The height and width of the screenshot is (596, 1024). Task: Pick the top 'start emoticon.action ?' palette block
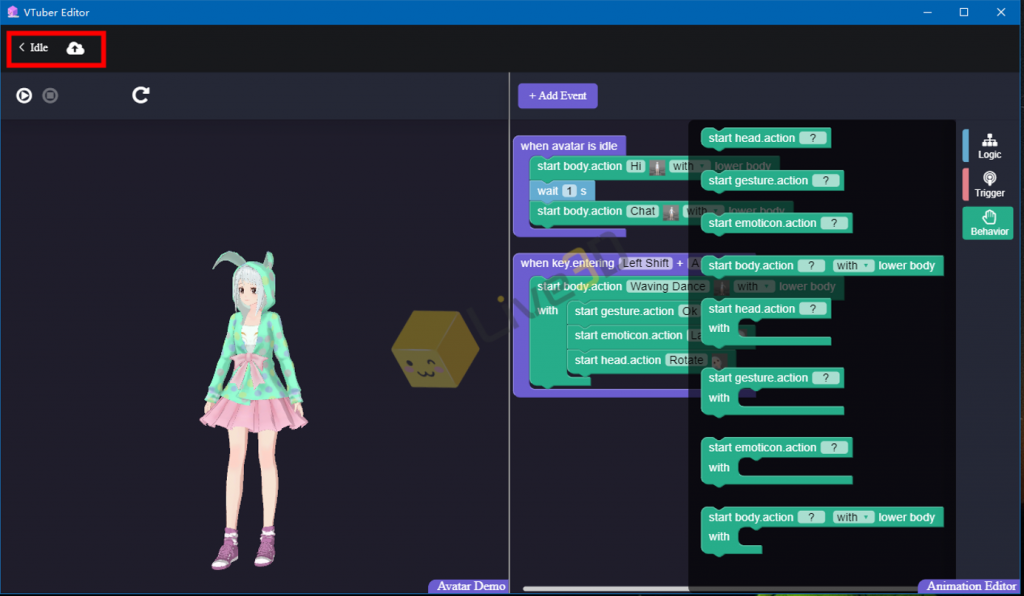click(x=776, y=223)
